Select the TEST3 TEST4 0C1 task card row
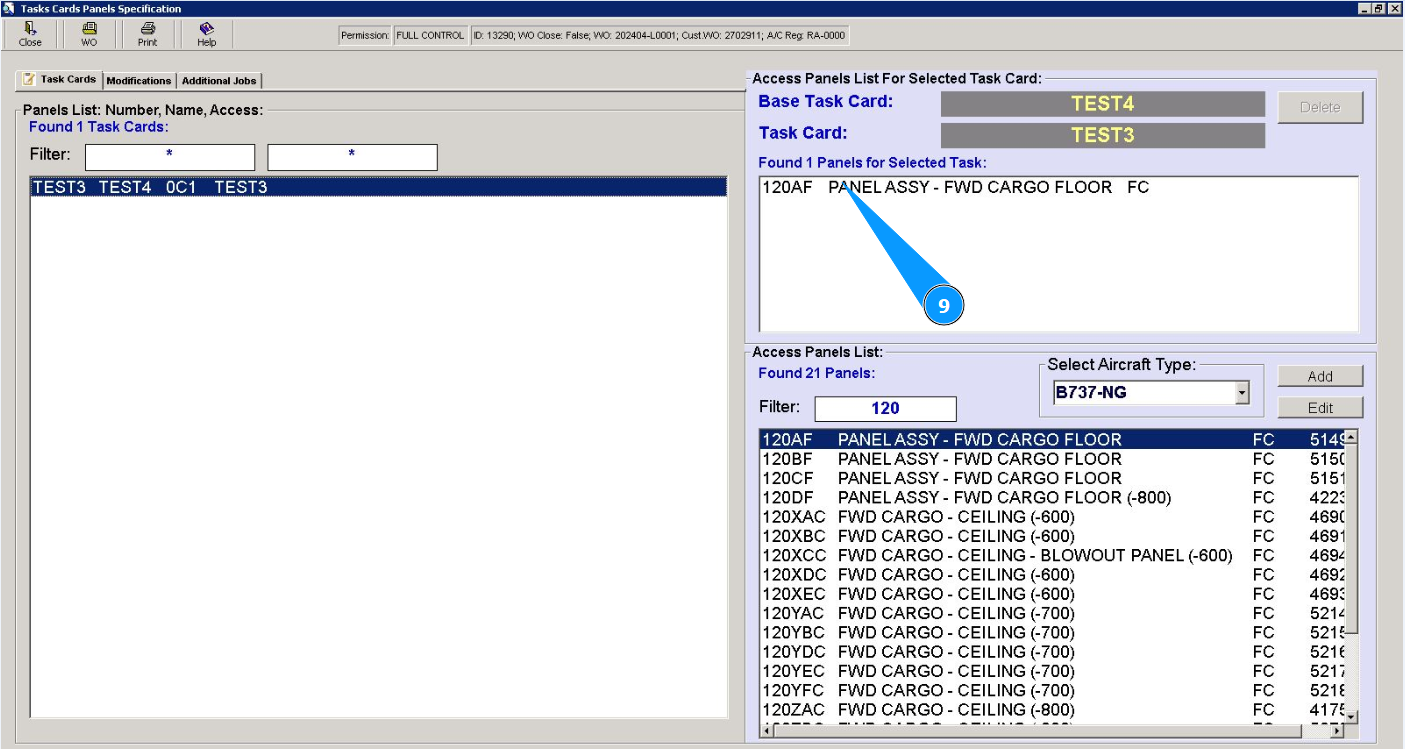The height and width of the screenshot is (749, 1405). [379, 187]
